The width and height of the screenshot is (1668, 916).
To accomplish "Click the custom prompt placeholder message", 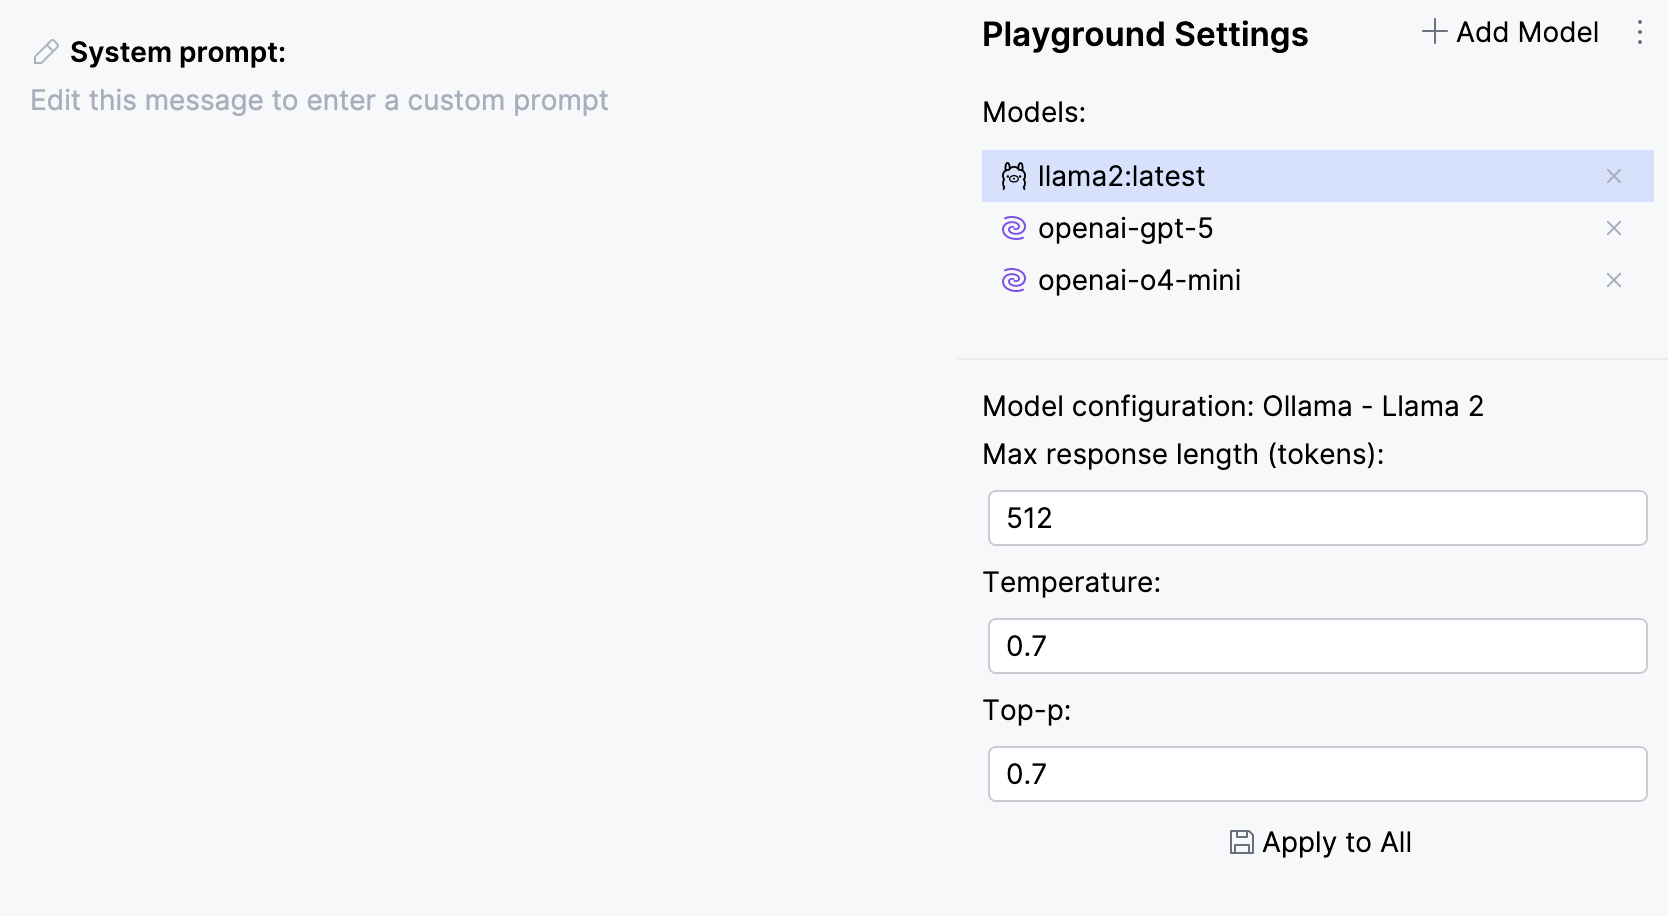I will 319,100.
